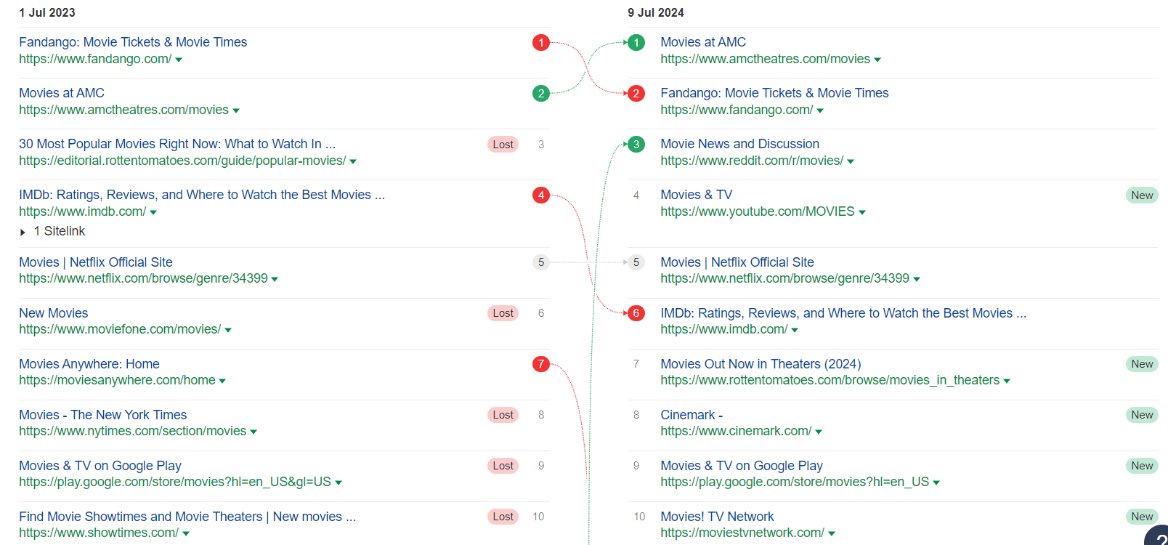
Task: Expand dropdown next to netflix.com URL in 2023 column
Action: [275, 279]
